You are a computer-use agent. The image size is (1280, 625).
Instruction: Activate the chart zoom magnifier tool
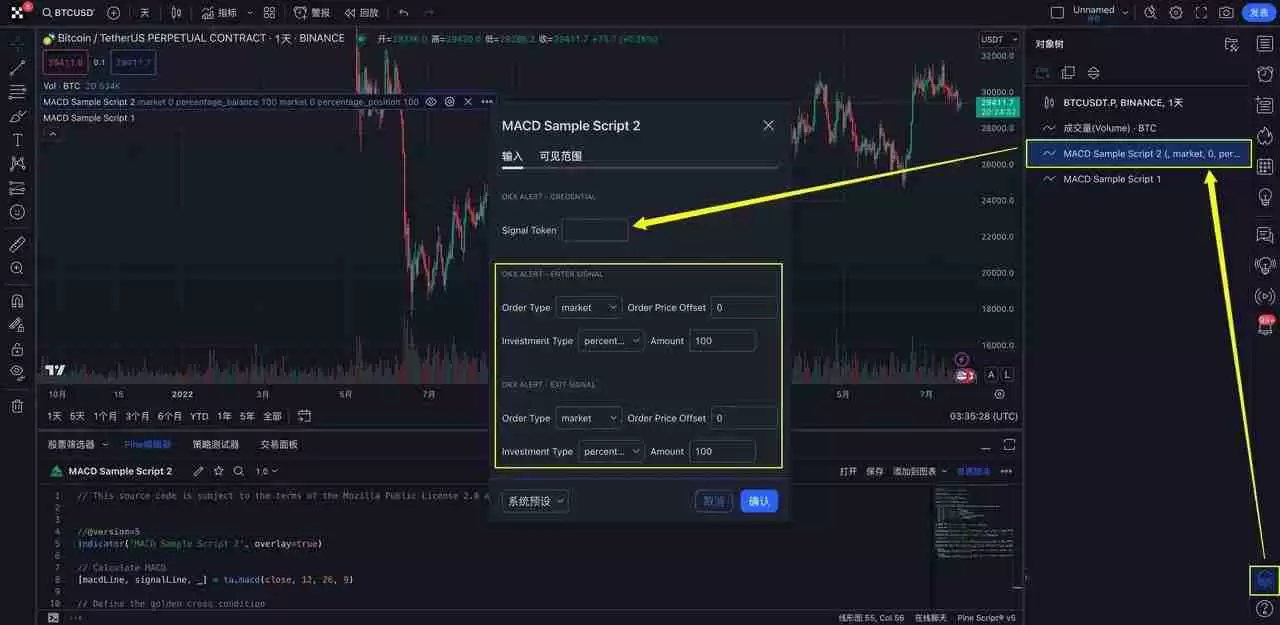(15, 269)
